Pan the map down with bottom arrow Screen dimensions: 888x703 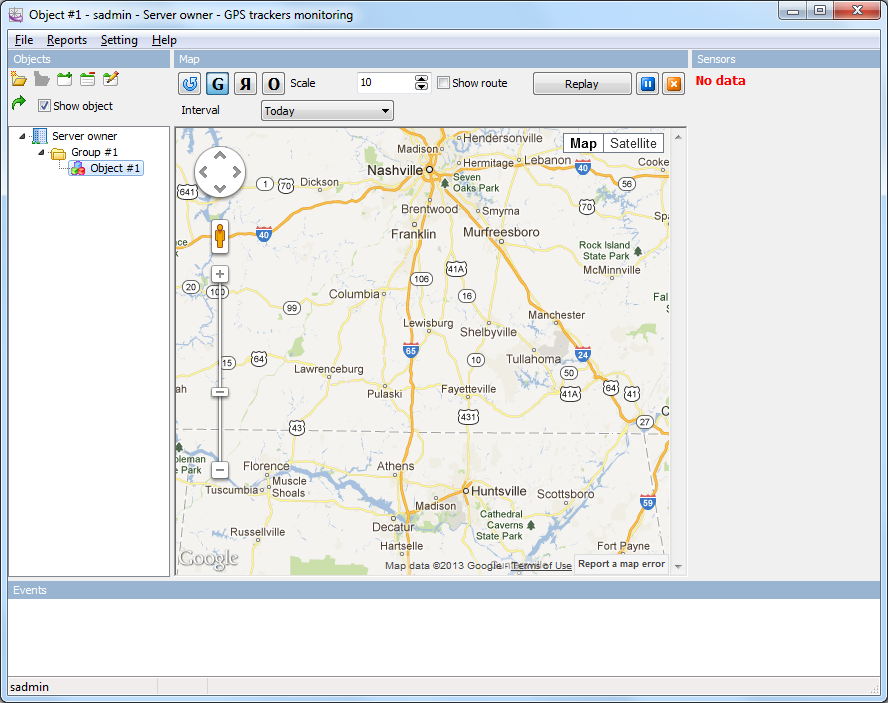[220, 188]
